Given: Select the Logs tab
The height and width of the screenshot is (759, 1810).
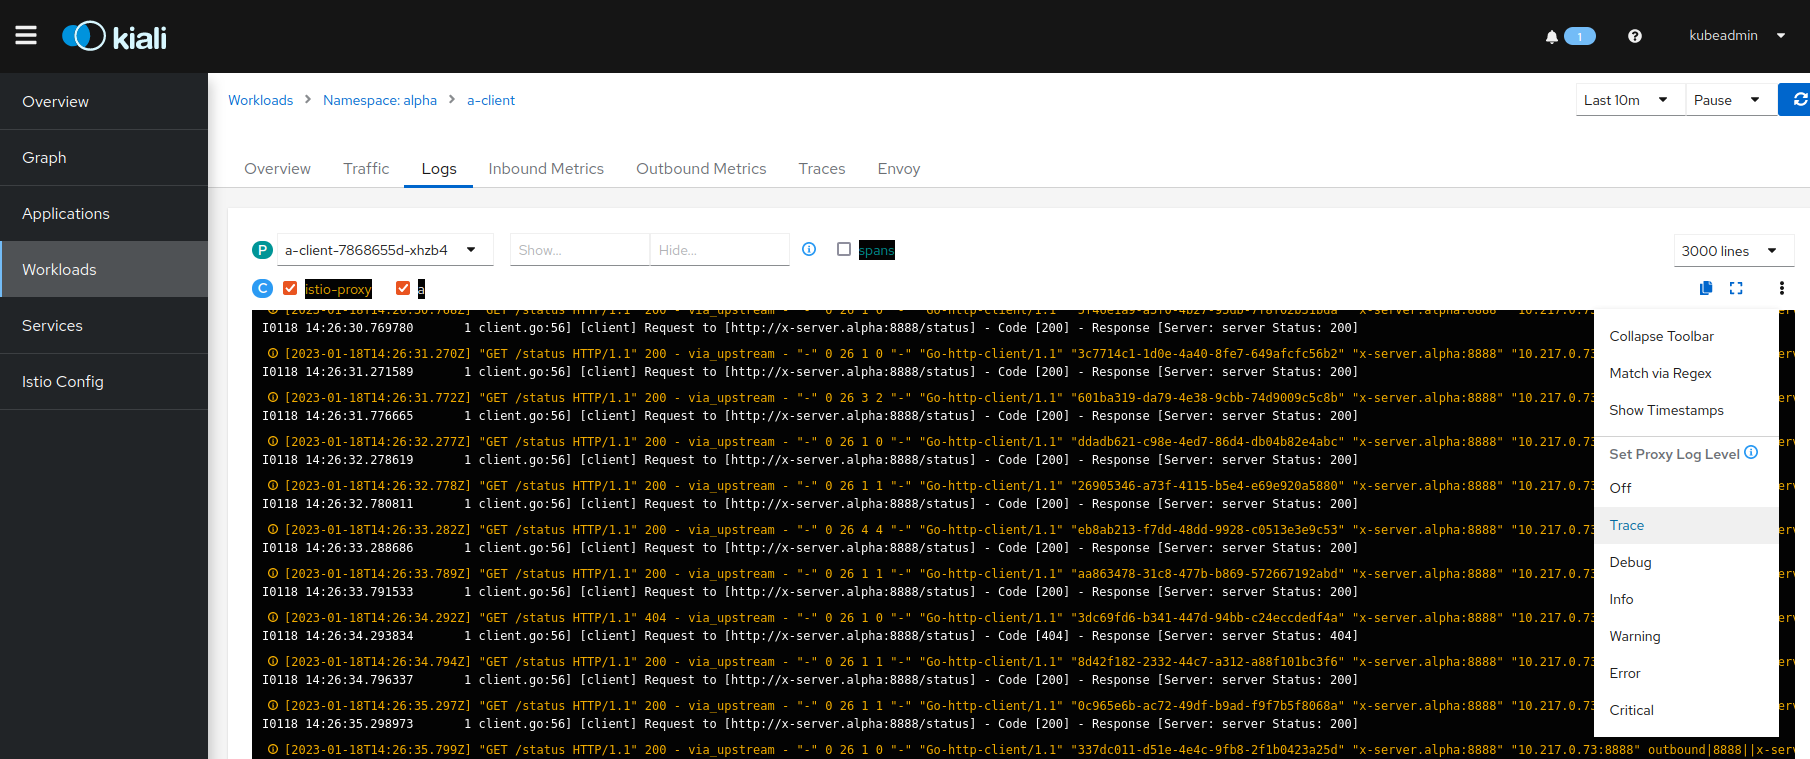Looking at the screenshot, I should pyautogui.click(x=439, y=169).
